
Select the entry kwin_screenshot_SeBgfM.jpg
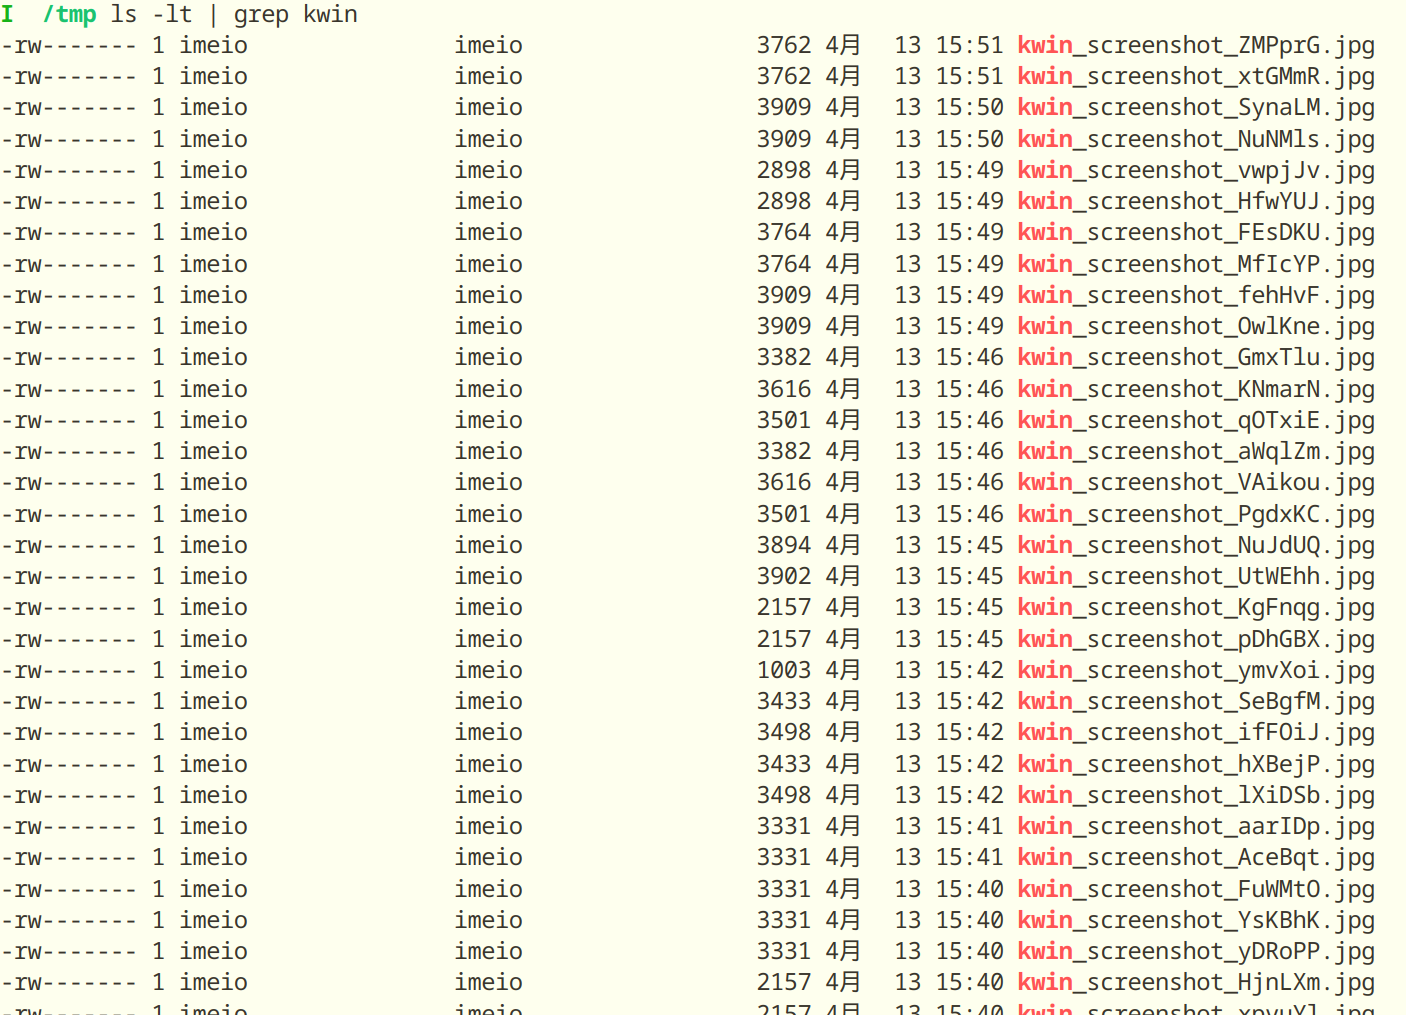[1196, 702]
